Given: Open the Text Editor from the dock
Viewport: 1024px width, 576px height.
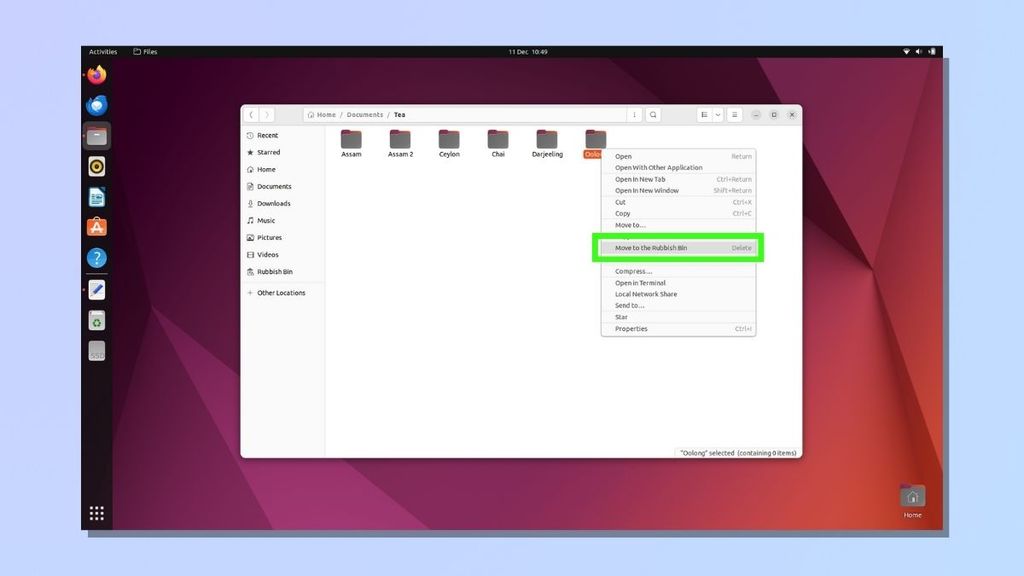Looking at the screenshot, I should coord(97,290).
